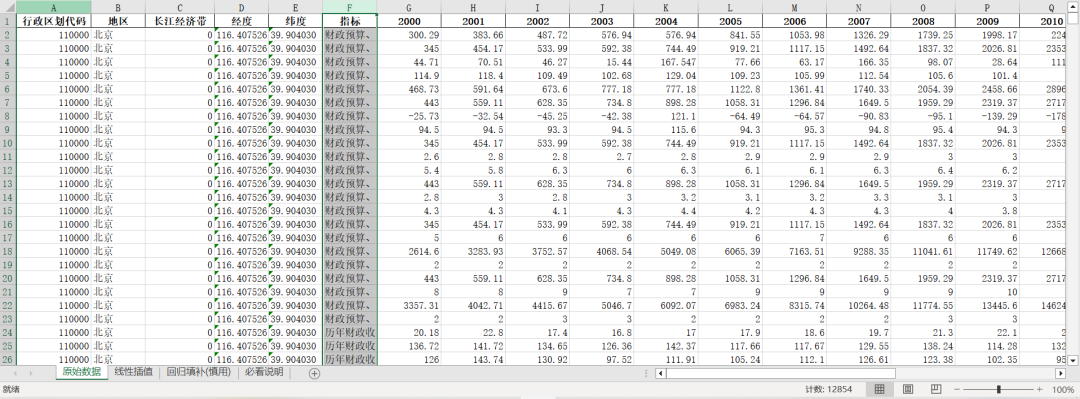This screenshot has width=1080, height=399.
Task: Click vertical scrollbar down arrow
Action: 1072,360
